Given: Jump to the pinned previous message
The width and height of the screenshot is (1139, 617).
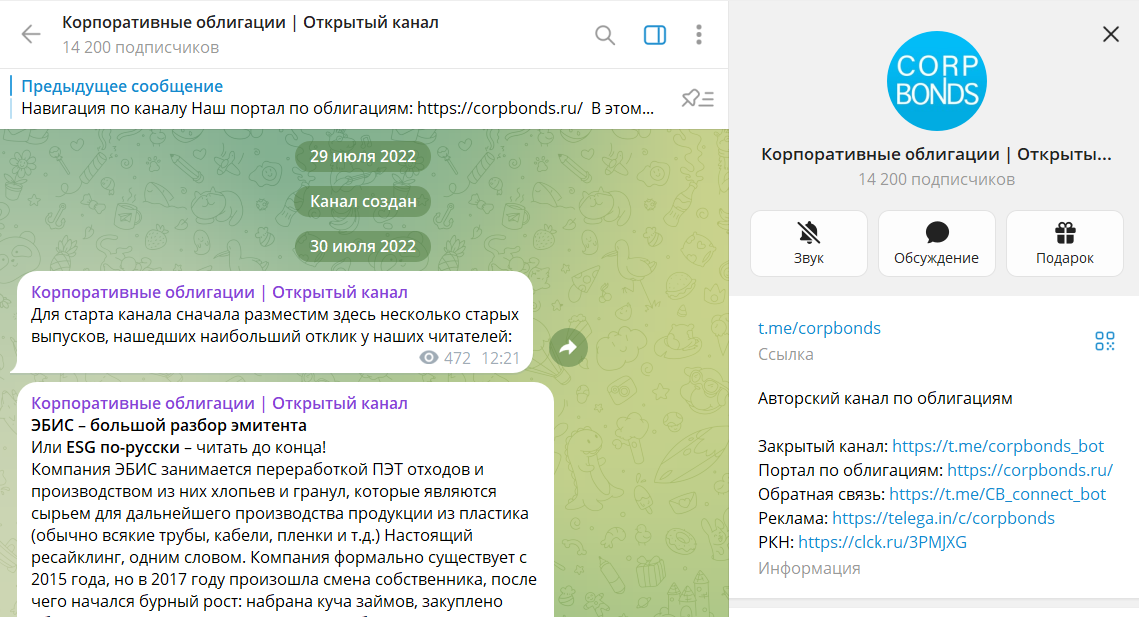Looking at the screenshot, I should tap(338, 97).
